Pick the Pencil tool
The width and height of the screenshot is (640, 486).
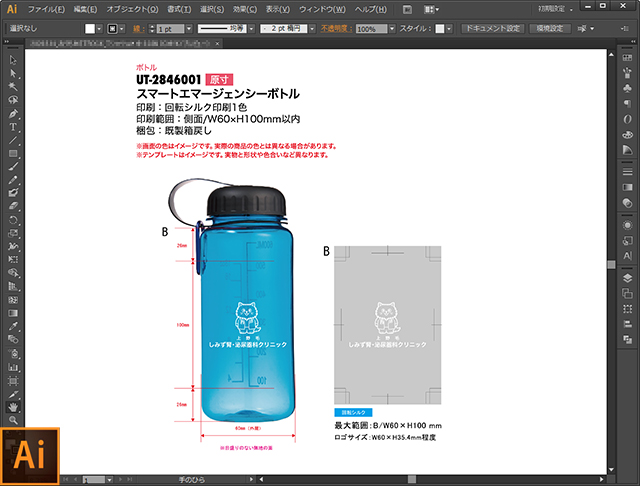[13, 180]
